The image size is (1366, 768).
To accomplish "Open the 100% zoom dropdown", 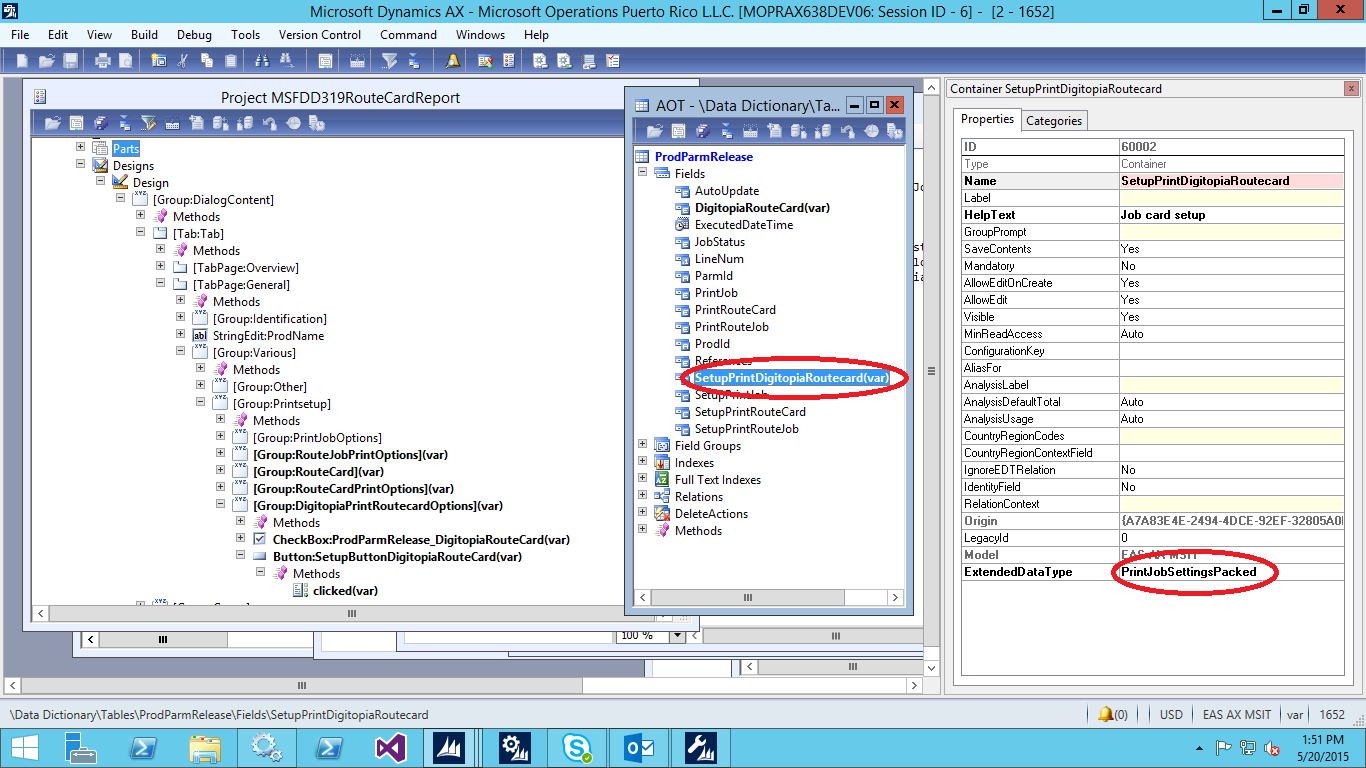I will pyautogui.click(x=676, y=635).
